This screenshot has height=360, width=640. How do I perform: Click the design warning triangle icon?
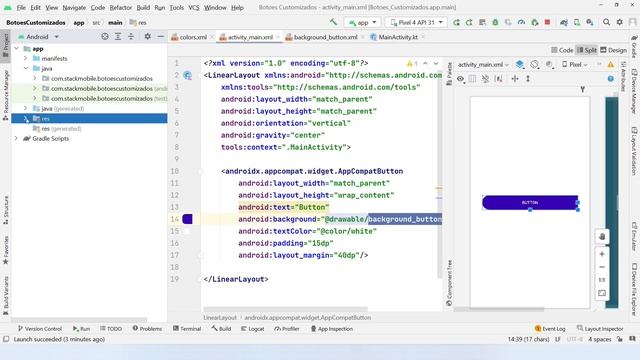click(611, 64)
